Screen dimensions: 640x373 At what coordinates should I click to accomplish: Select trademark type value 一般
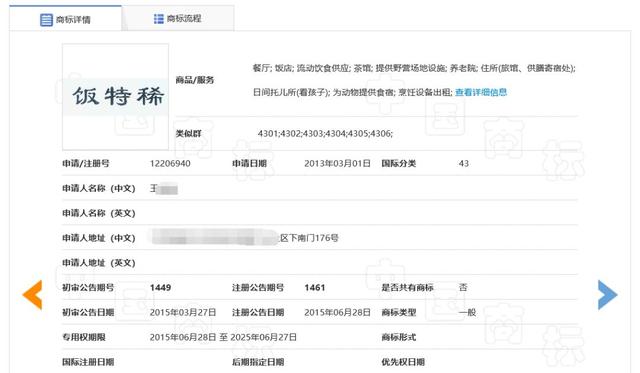467,313
